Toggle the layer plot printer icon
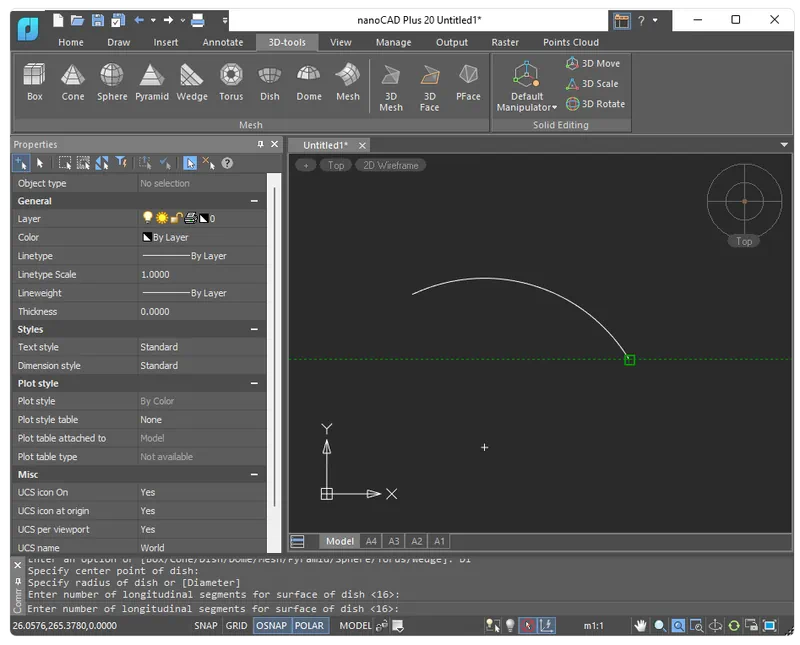 tap(190, 218)
